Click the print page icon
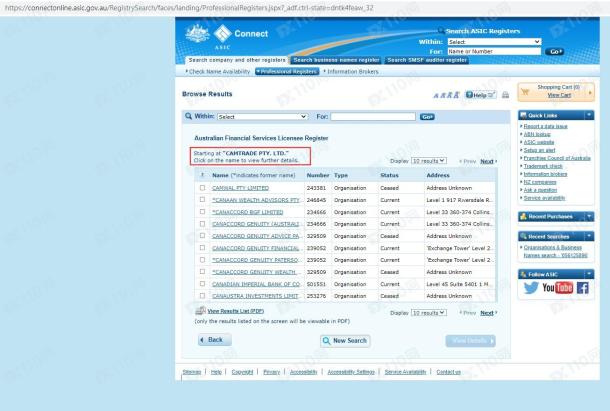 point(505,95)
